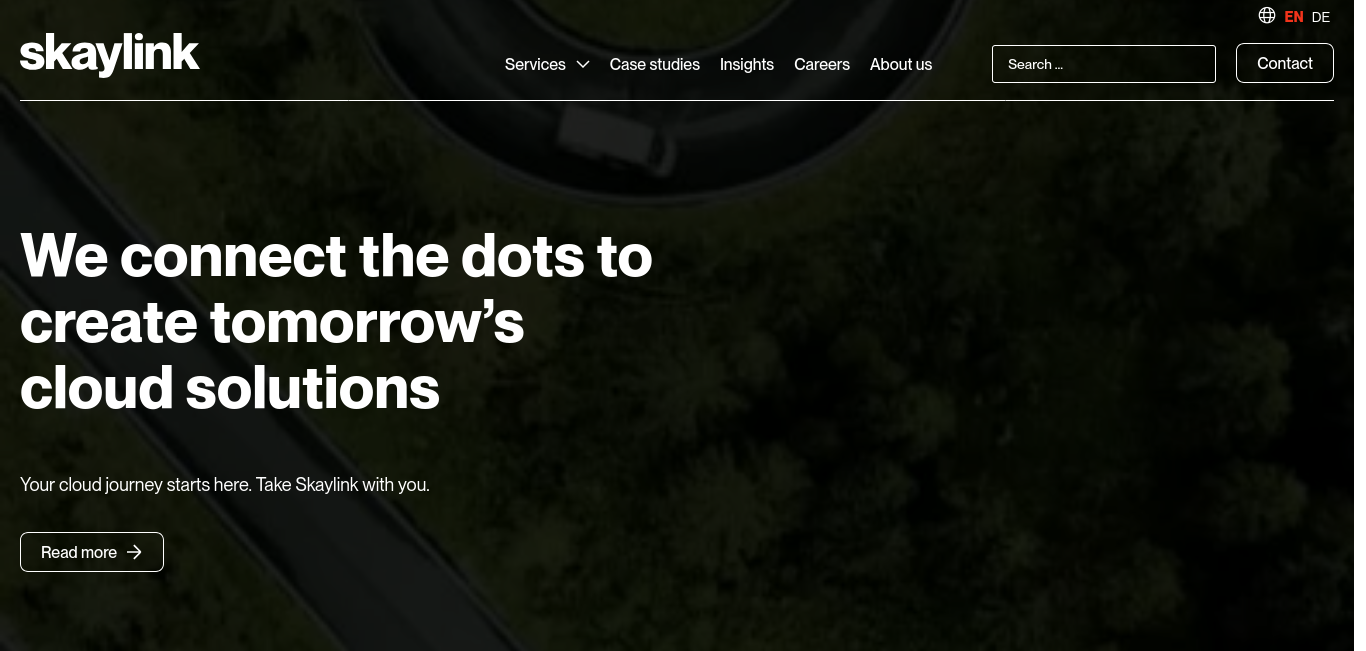The image size is (1366, 651).
Task: Open the Services menu item
Action: 535,64
